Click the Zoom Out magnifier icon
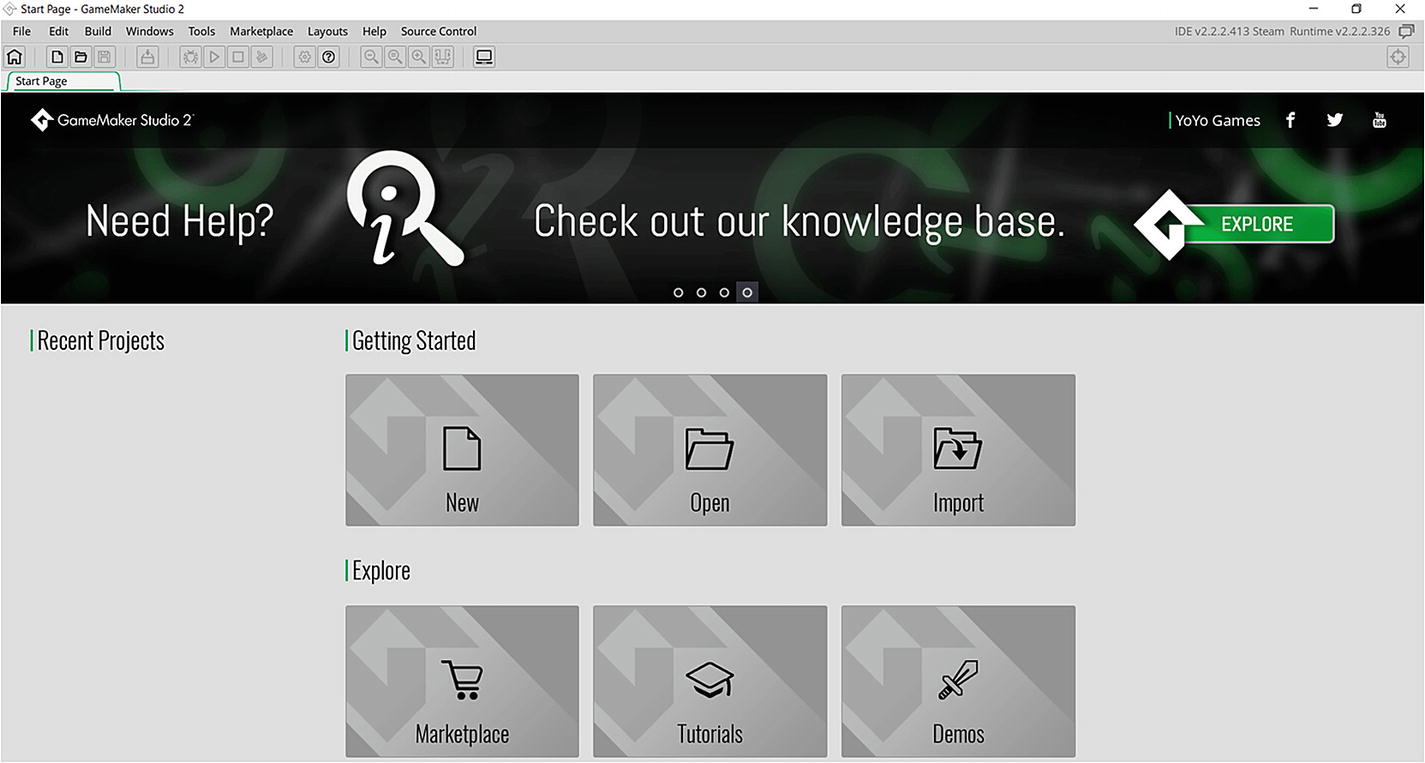Viewport: 1425px width, 763px height. [x=371, y=57]
